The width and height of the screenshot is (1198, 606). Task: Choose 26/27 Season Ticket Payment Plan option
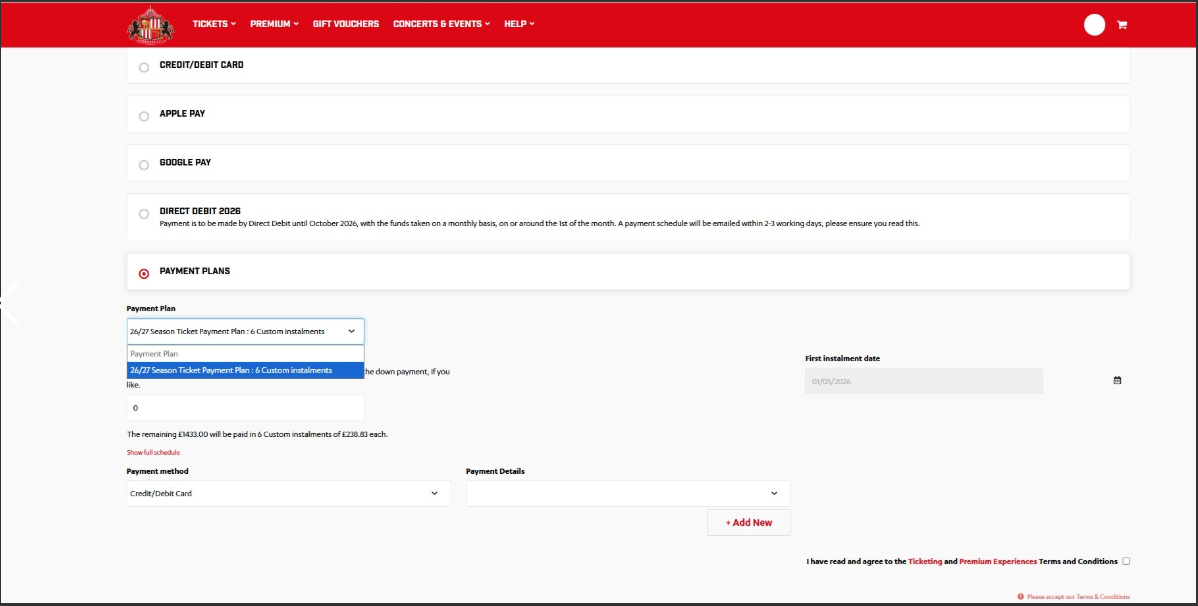pyautogui.click(x=245, y=370)
